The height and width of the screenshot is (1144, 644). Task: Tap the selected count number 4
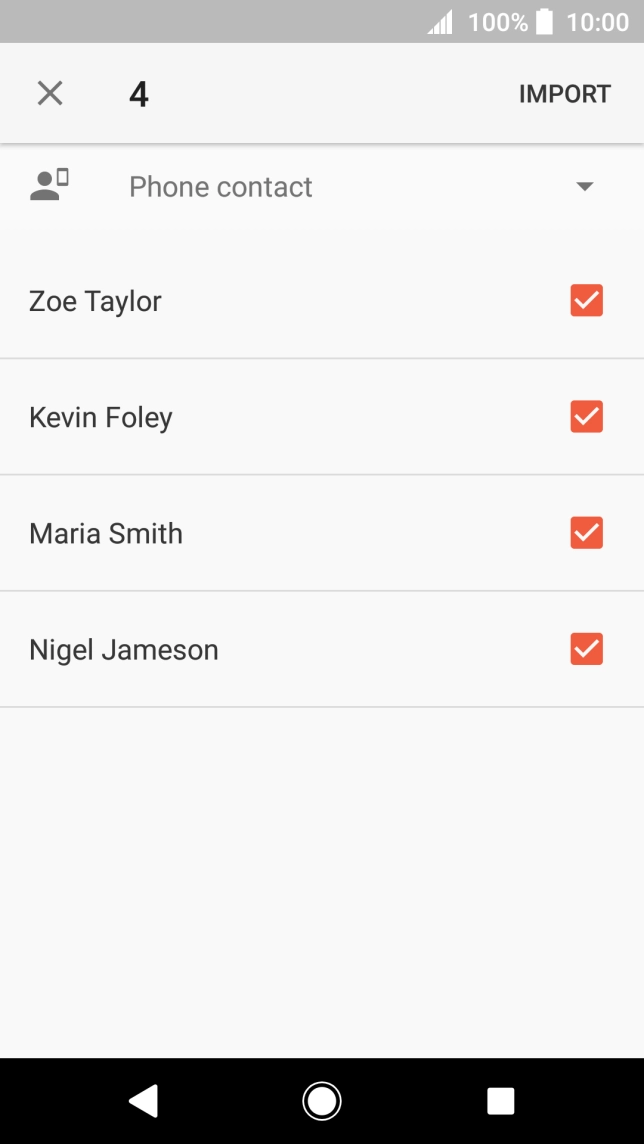tap(139, 95)
